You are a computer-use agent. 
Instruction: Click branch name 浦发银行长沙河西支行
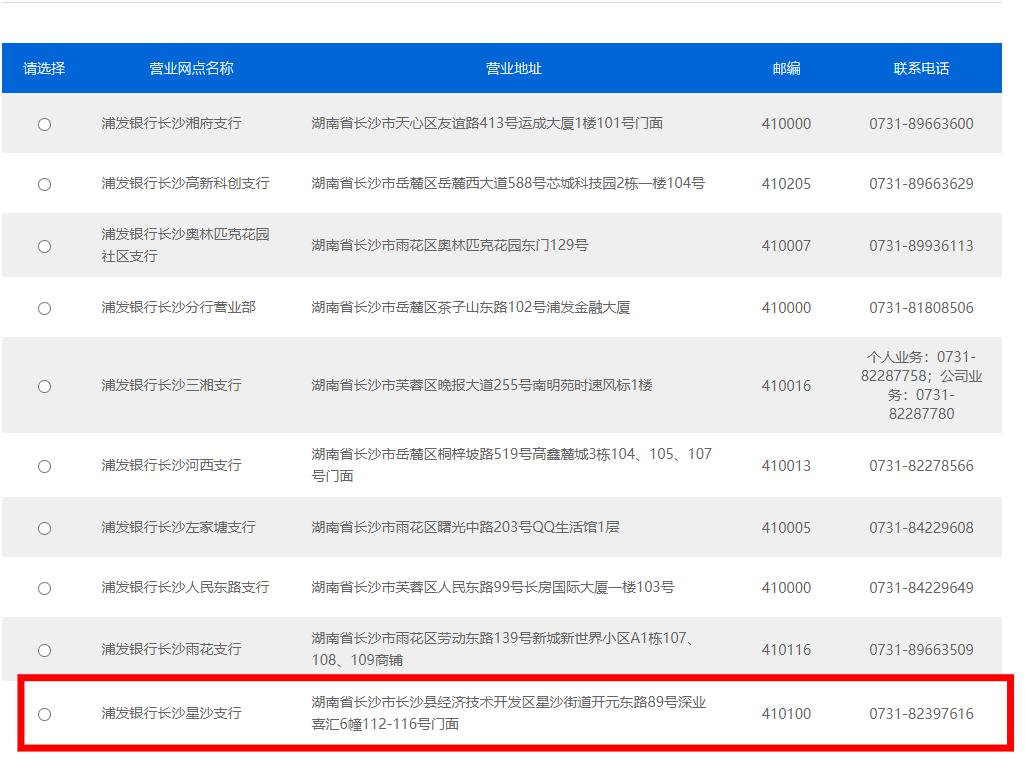tap(171, 465)
